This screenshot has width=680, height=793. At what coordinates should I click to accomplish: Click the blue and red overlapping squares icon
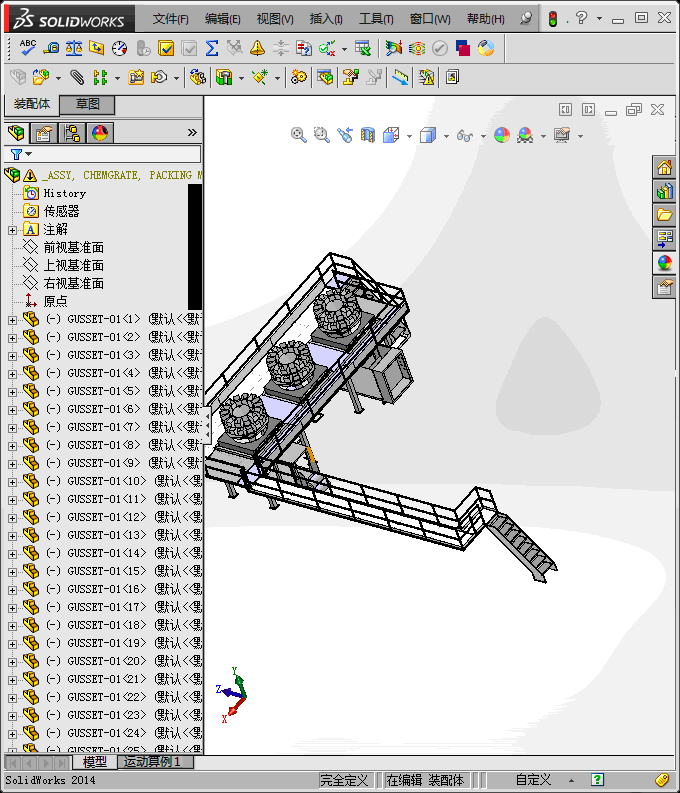point(463,49)
